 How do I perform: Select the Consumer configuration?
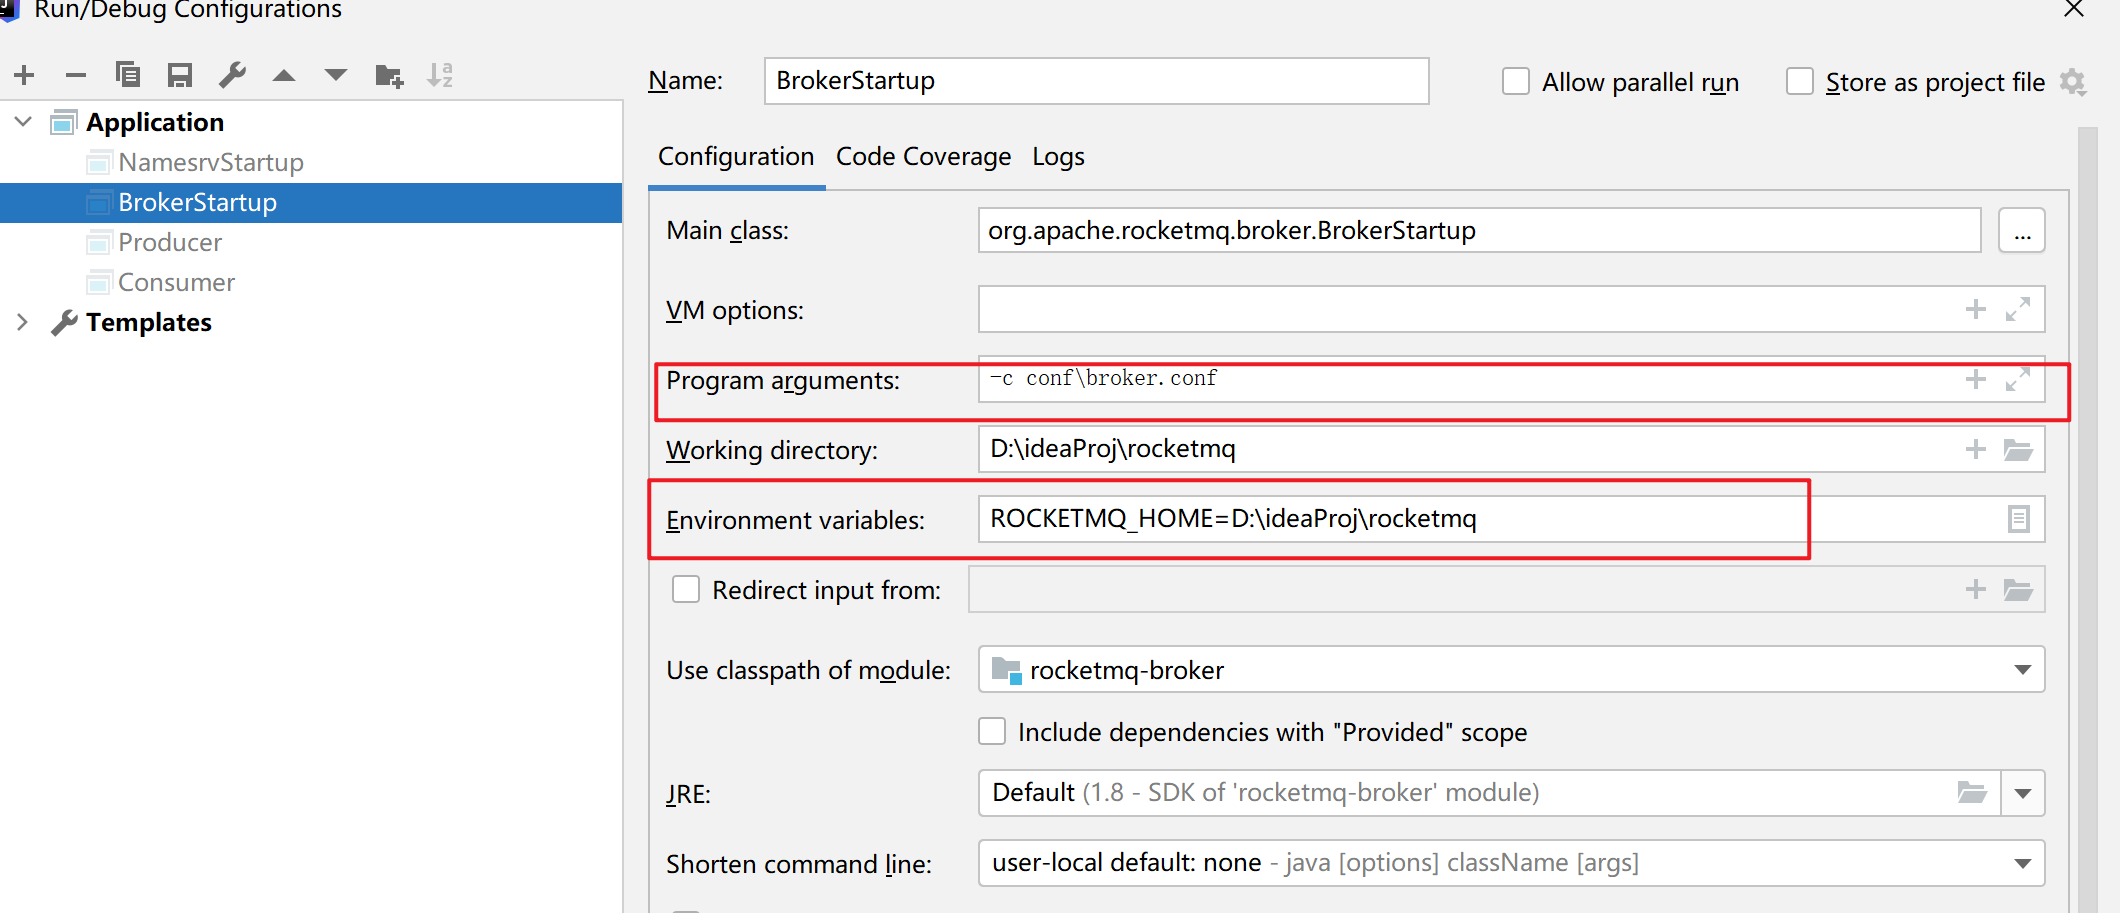[x=176, y=282]
